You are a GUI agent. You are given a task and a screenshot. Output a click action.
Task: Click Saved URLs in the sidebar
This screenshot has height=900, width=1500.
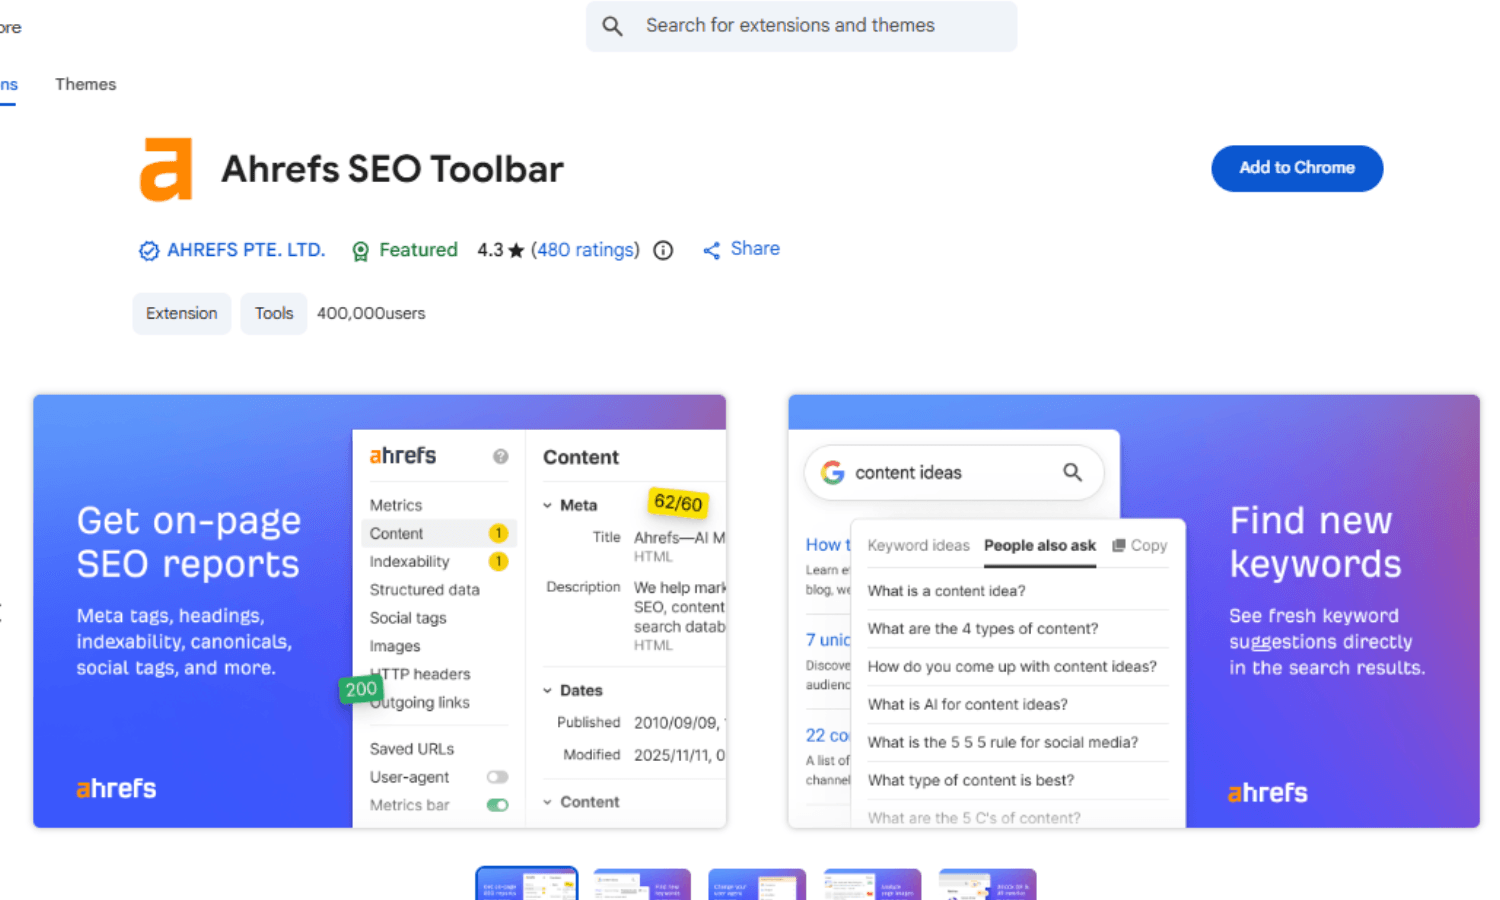click(x=412, y=749)
